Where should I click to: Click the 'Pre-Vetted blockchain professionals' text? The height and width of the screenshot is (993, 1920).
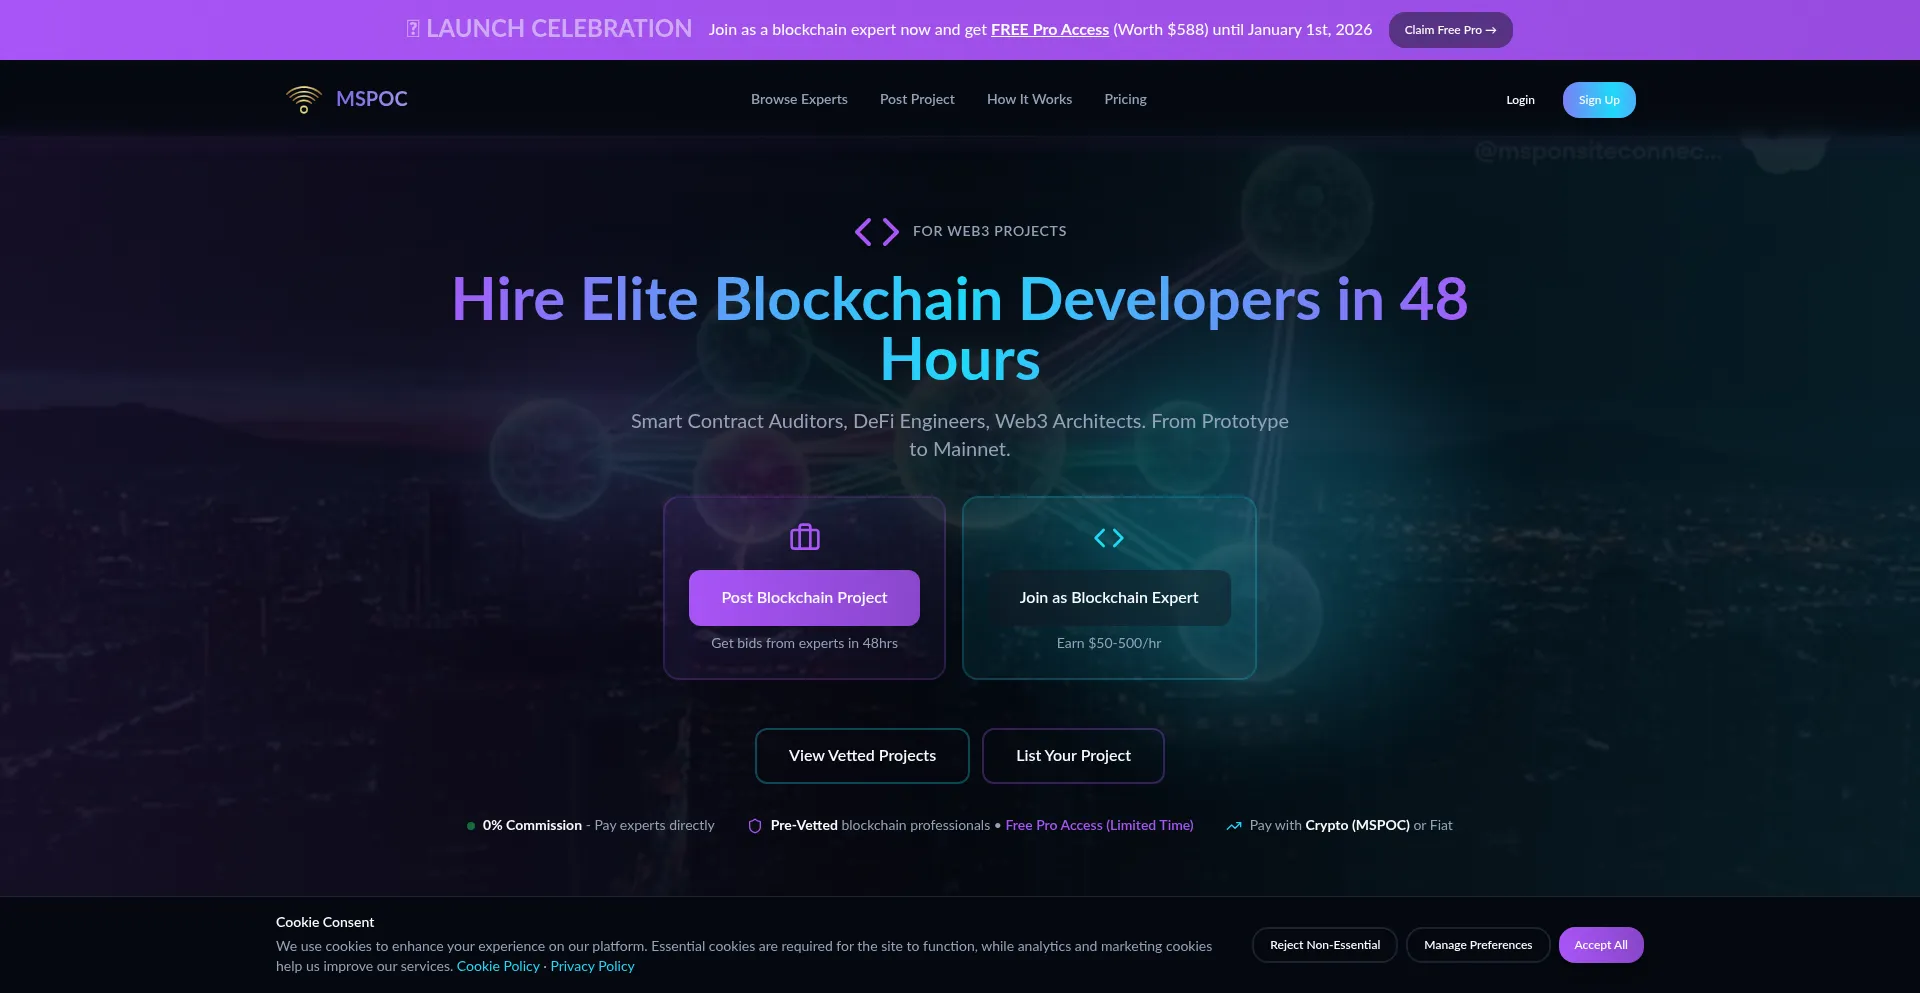880,826
